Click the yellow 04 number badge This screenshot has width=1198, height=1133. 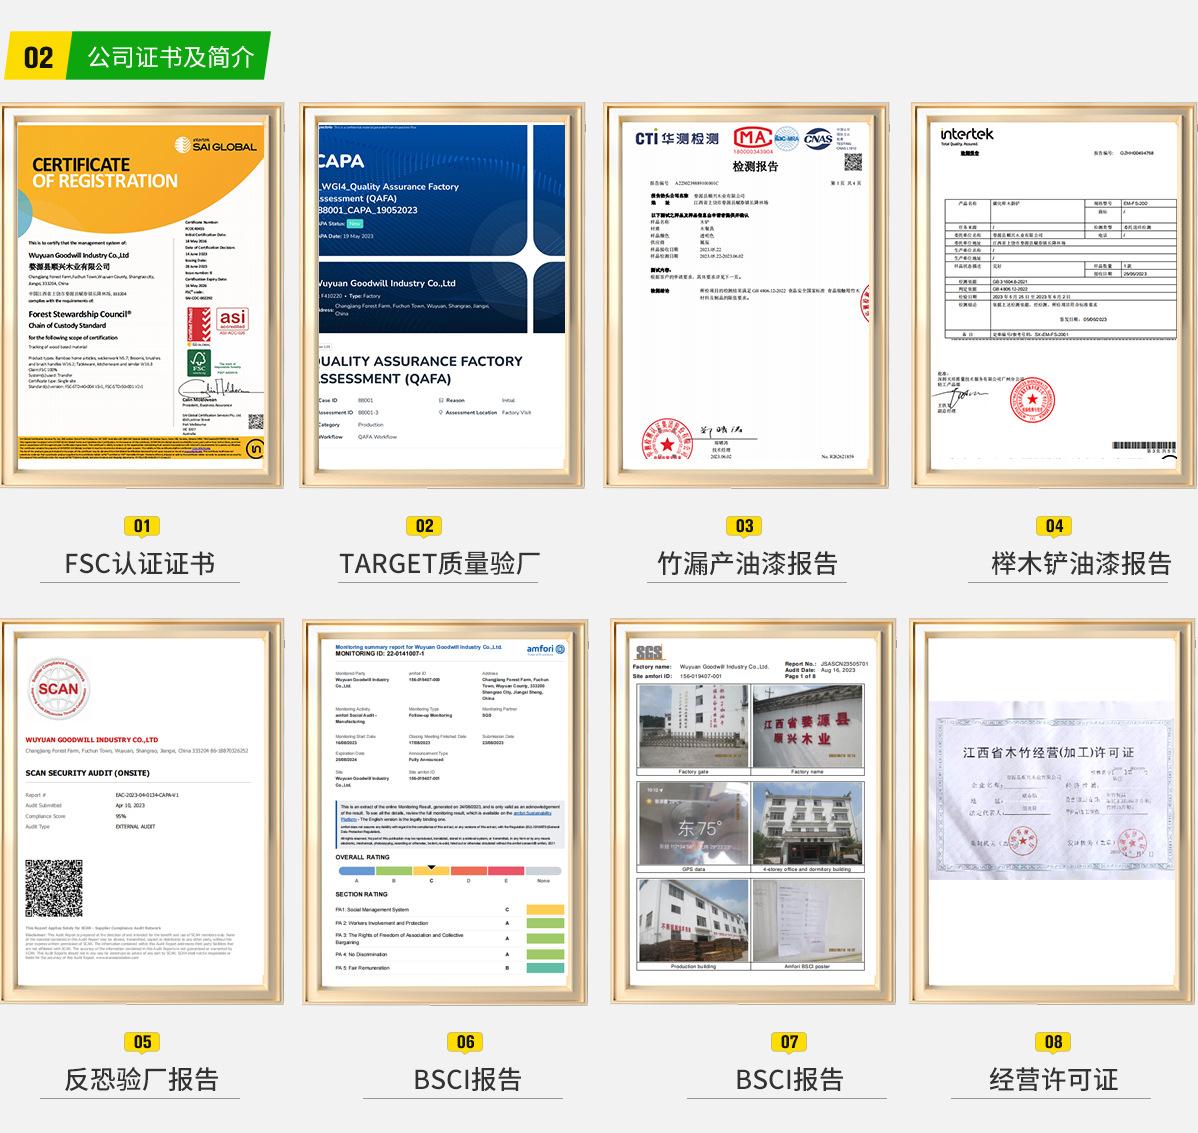point(1054,526)
